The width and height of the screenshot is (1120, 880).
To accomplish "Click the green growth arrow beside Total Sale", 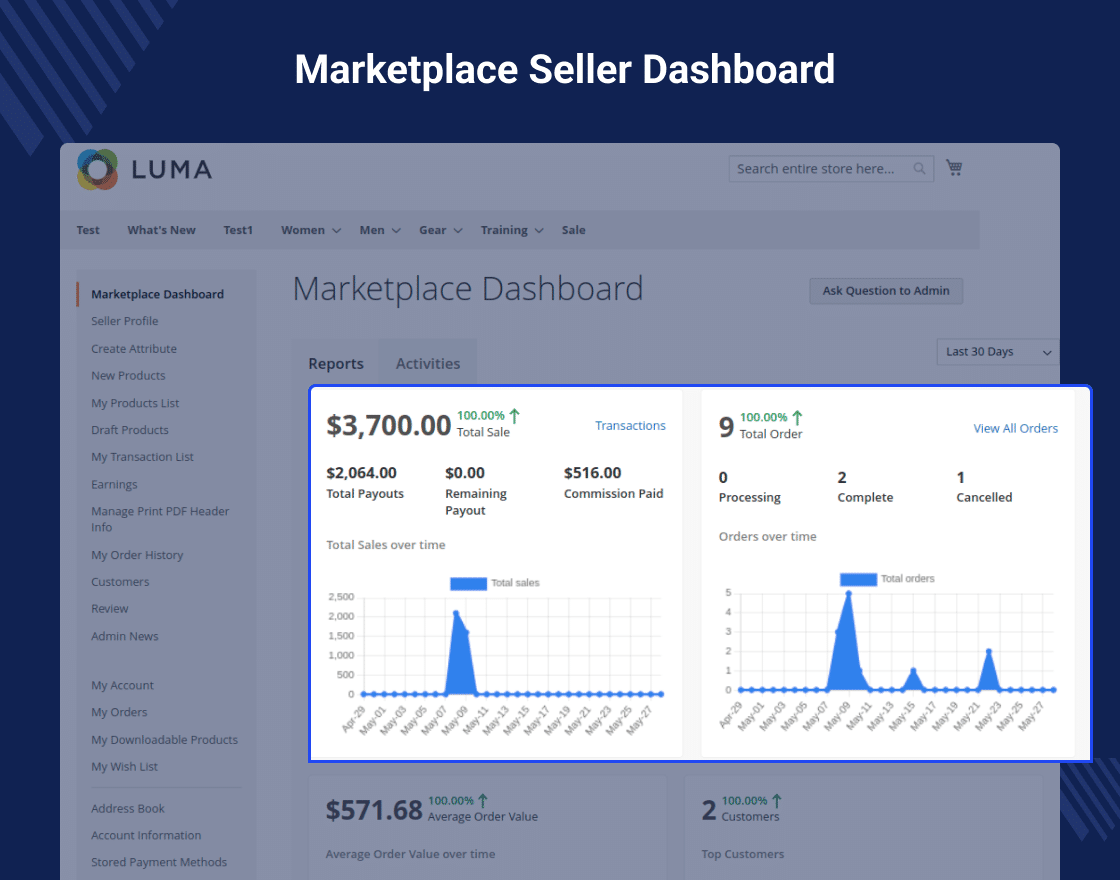I will (x=513, y=414).
